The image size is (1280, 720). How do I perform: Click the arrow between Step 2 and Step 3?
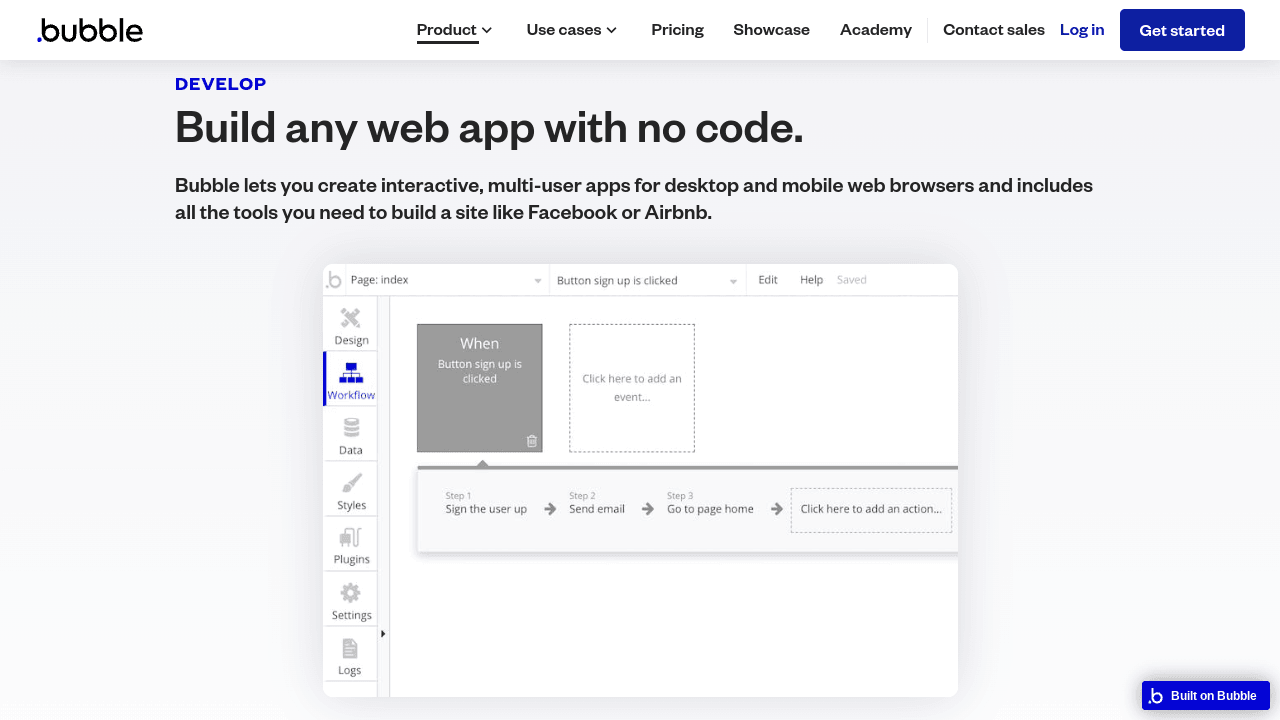click(648, 509)
